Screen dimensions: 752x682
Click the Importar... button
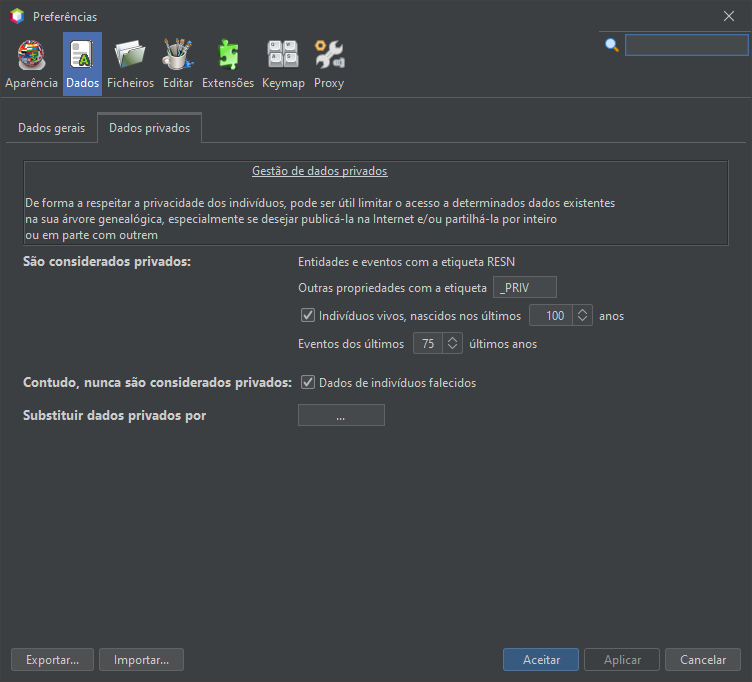click(x=141, y=660)
